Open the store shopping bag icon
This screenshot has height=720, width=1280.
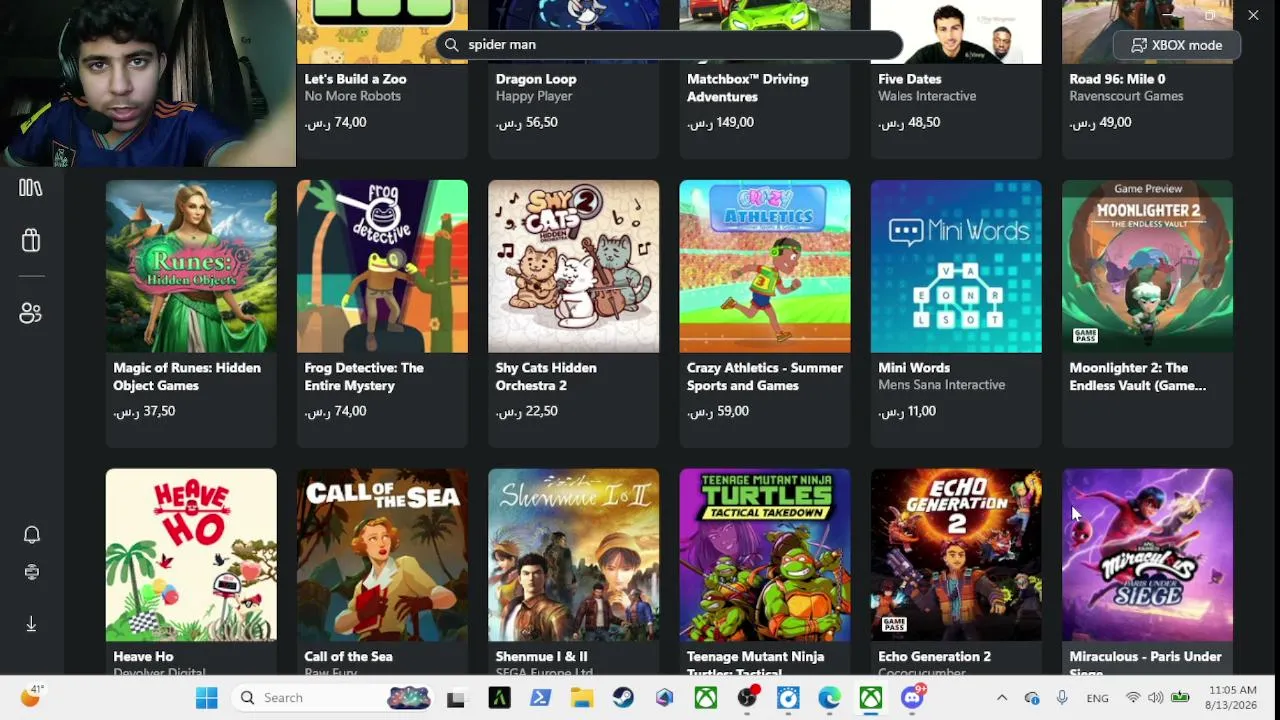pyautogui.click(x=31, y=240)
